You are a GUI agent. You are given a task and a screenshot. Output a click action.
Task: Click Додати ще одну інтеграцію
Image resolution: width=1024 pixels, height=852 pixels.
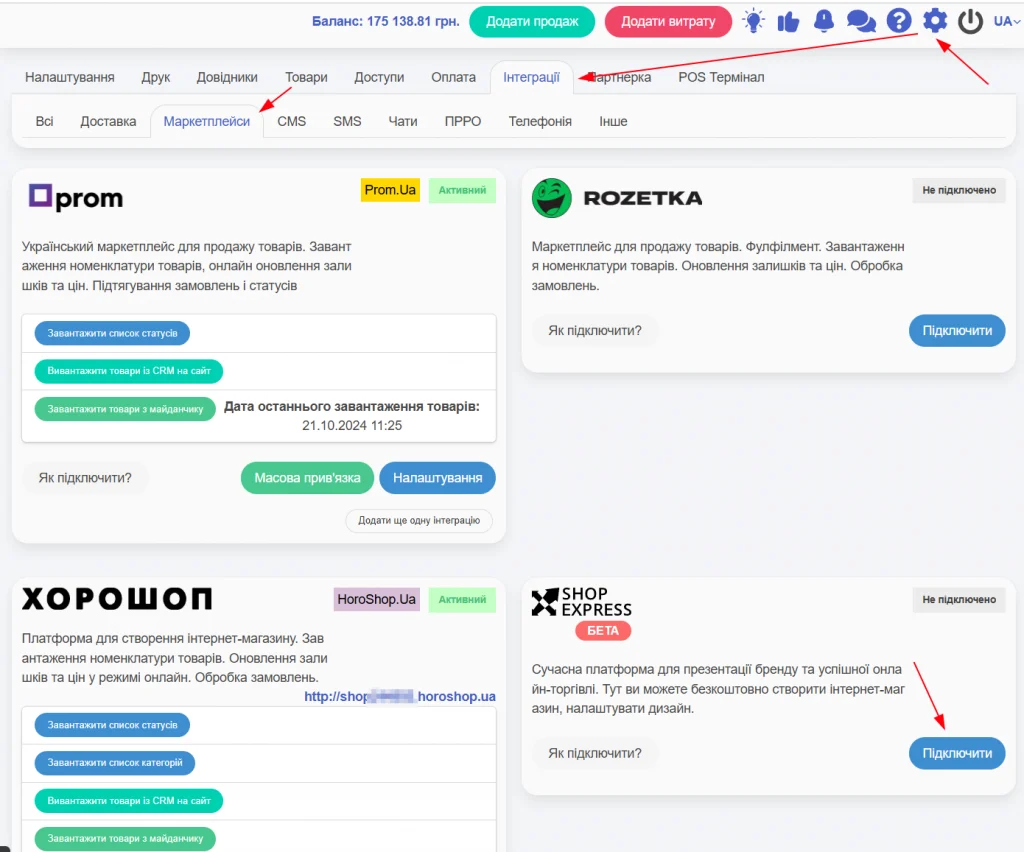tap(419, 520)
